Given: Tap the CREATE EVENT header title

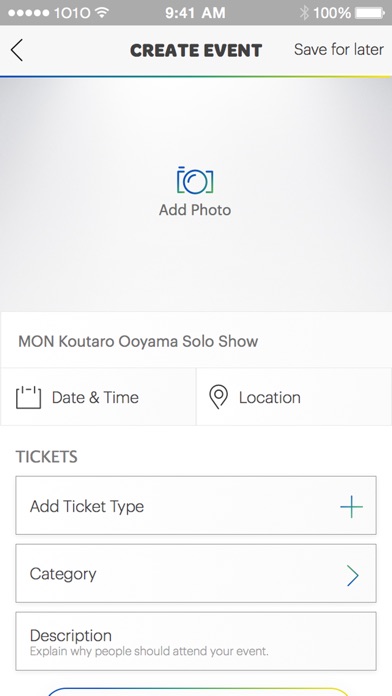Looking at the screenshot, I should (x=196, y=51).
